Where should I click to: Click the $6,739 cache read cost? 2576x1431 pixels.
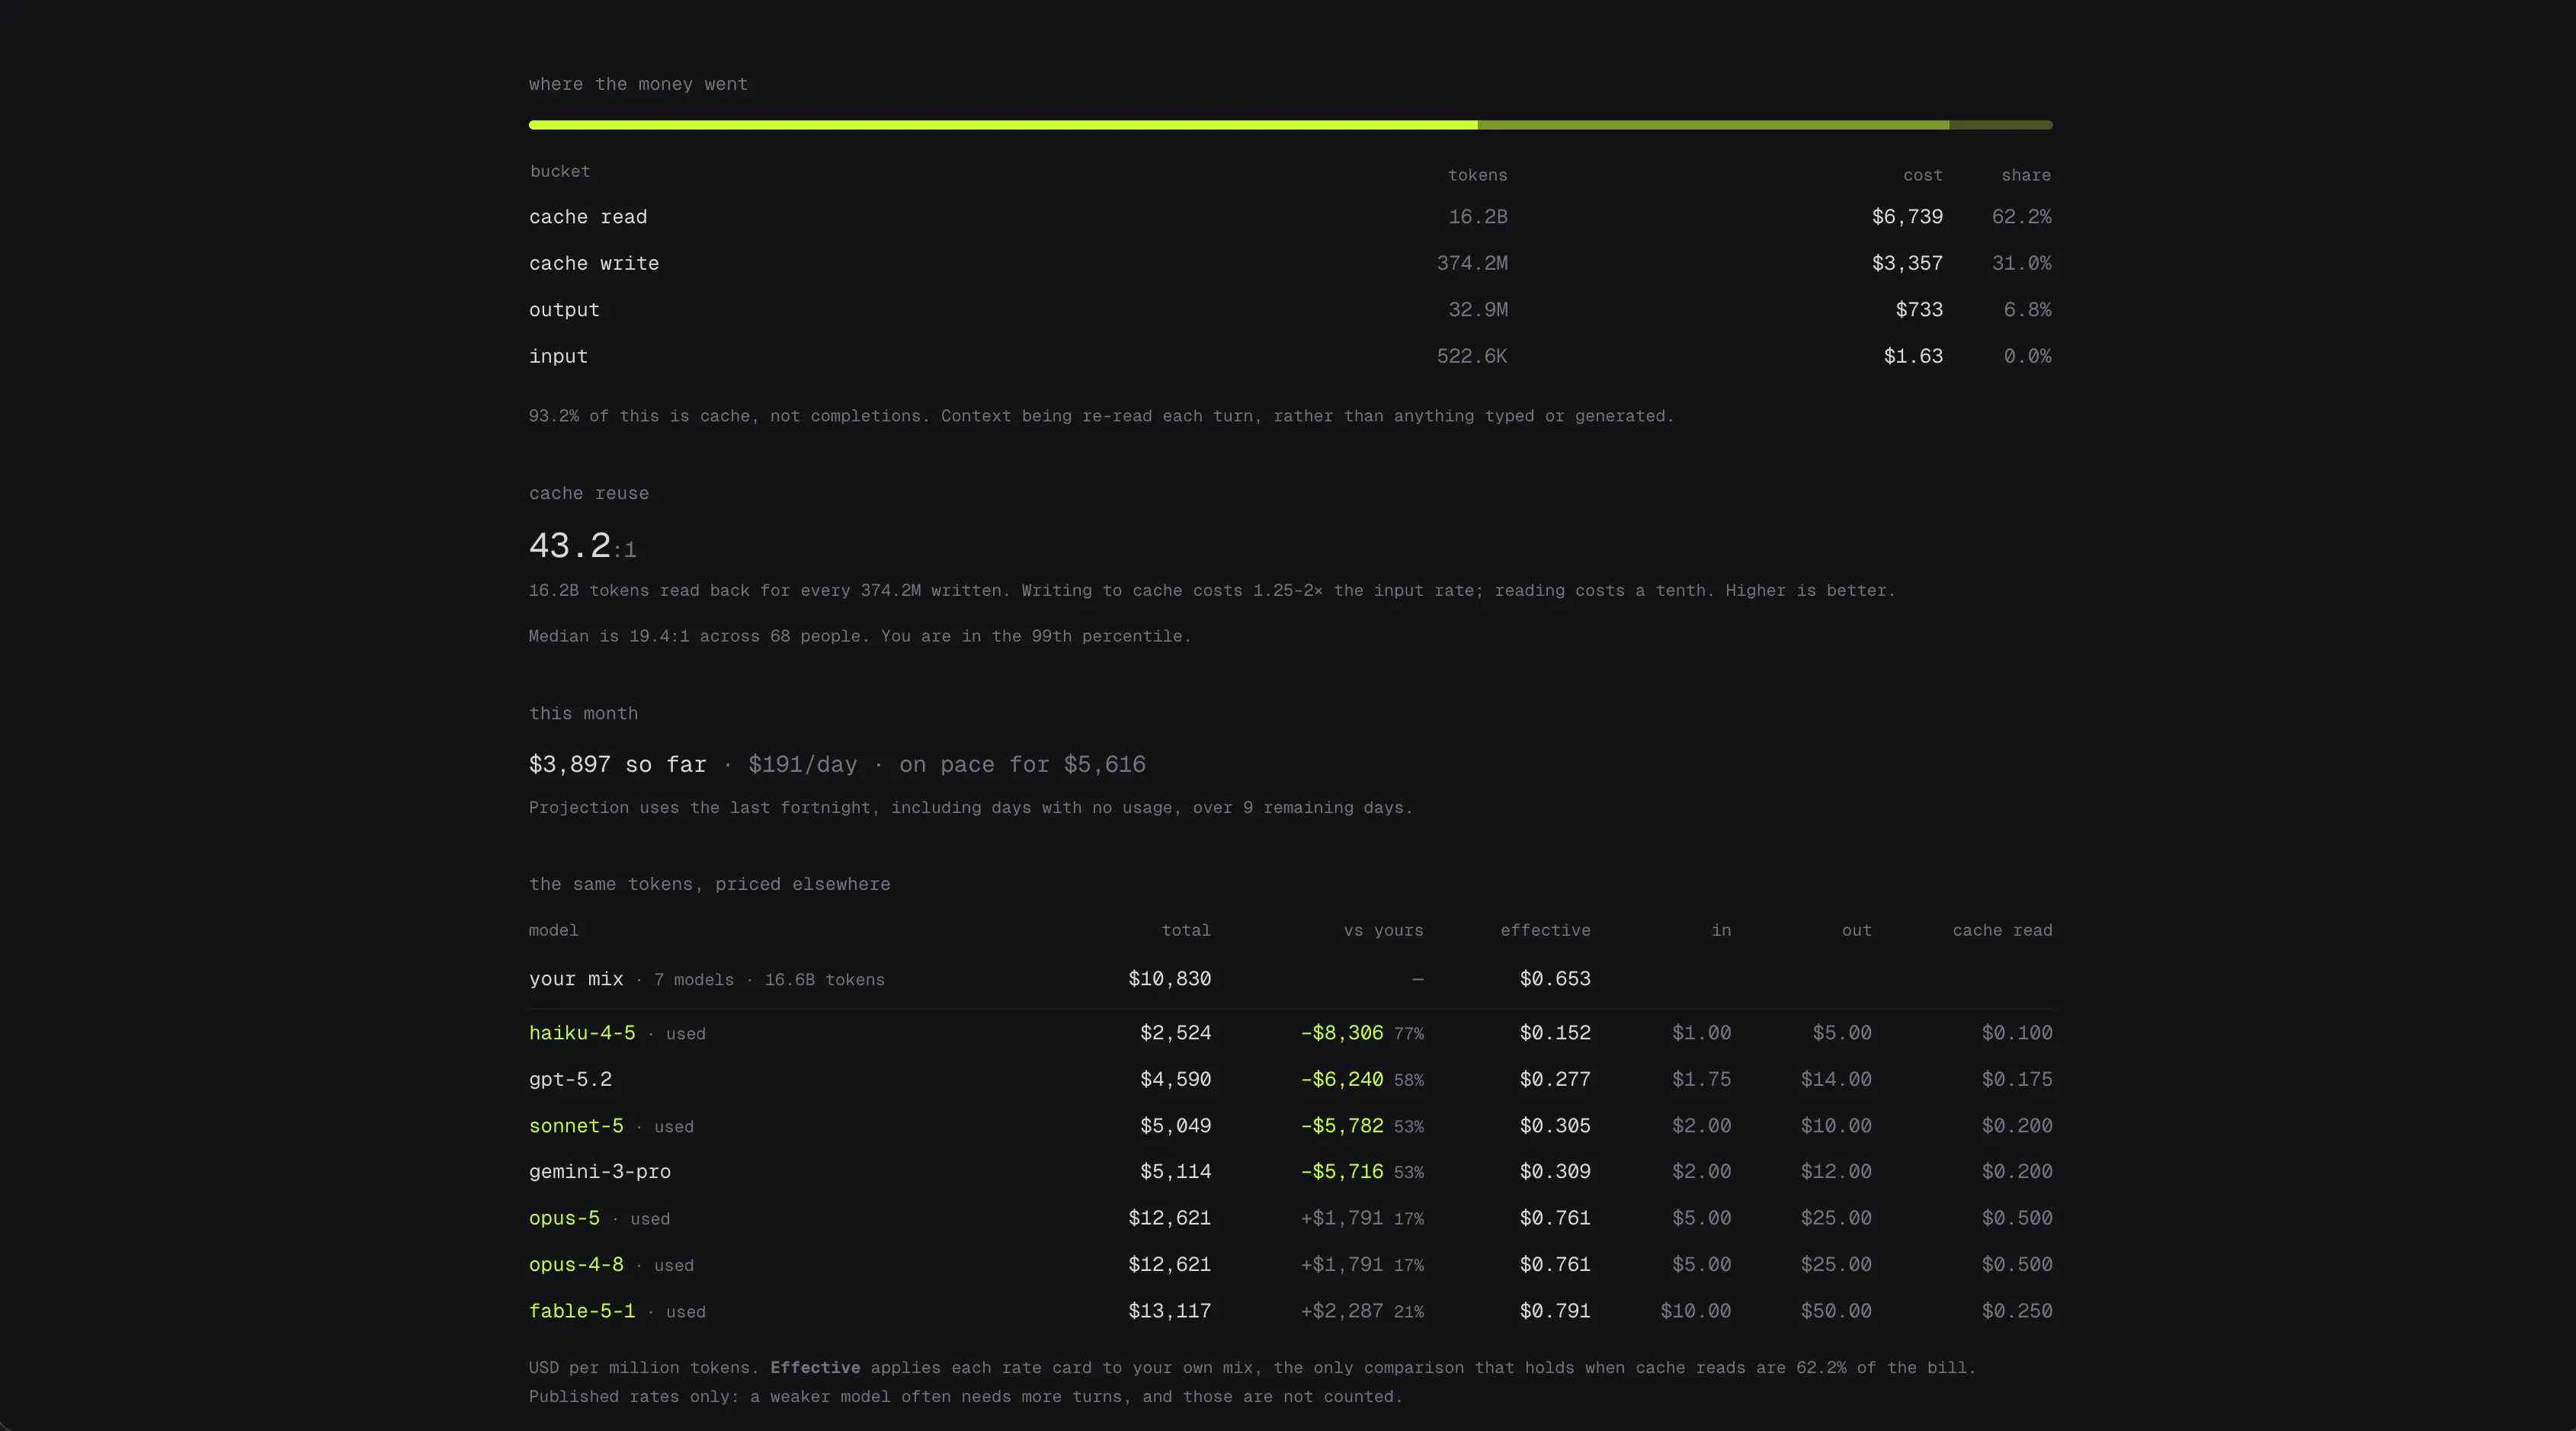(x=1907, y=217)
